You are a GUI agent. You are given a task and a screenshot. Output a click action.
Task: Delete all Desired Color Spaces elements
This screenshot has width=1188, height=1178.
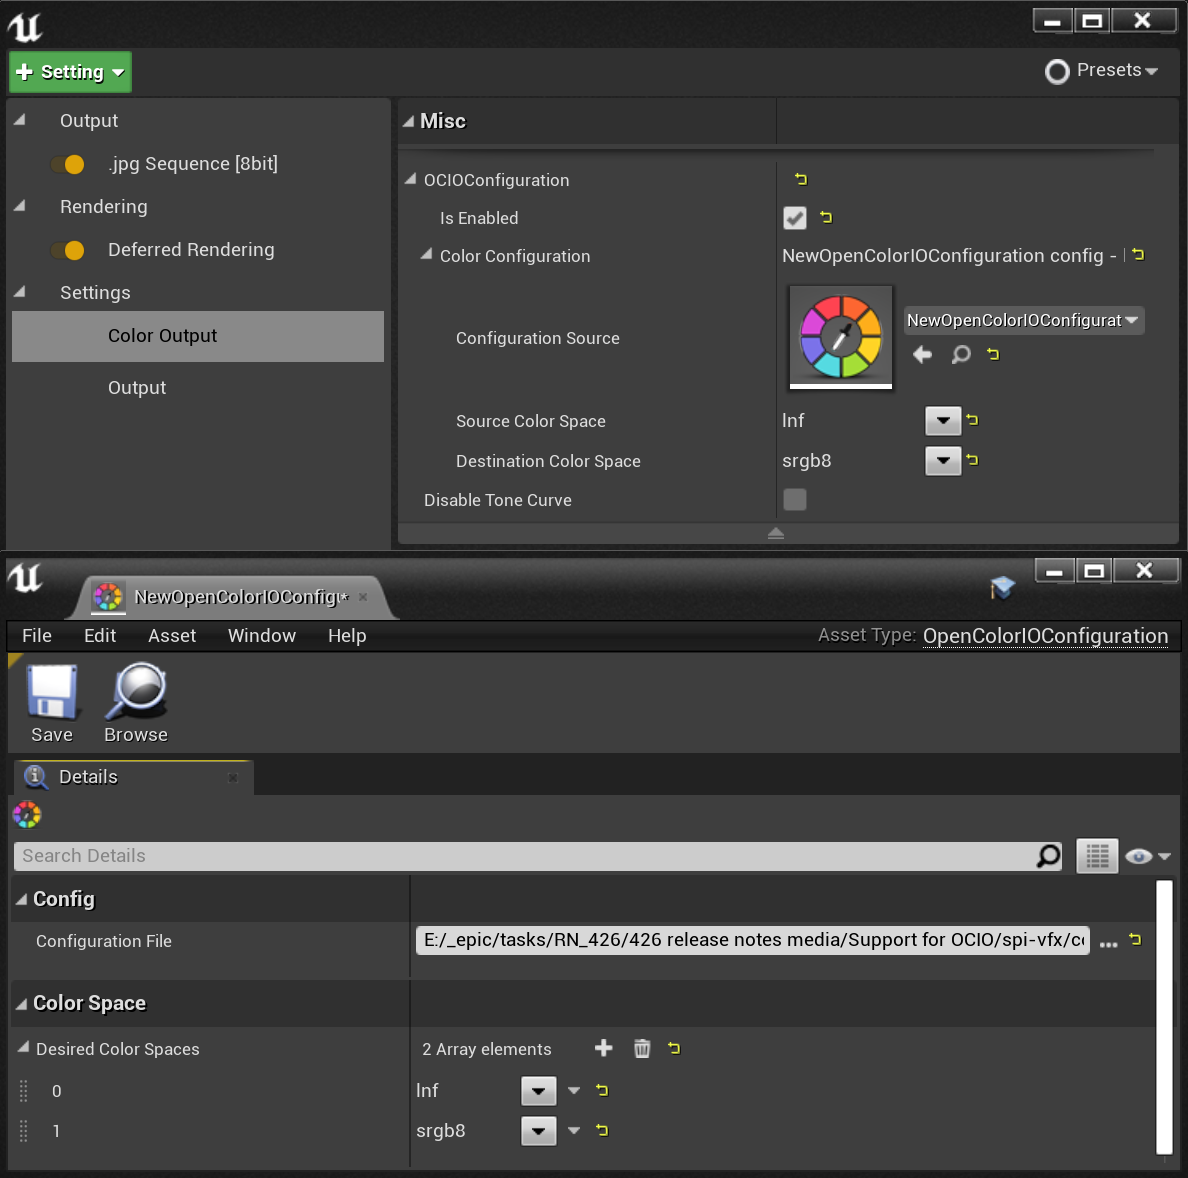pyautogui.click(x=641, y=1049)
